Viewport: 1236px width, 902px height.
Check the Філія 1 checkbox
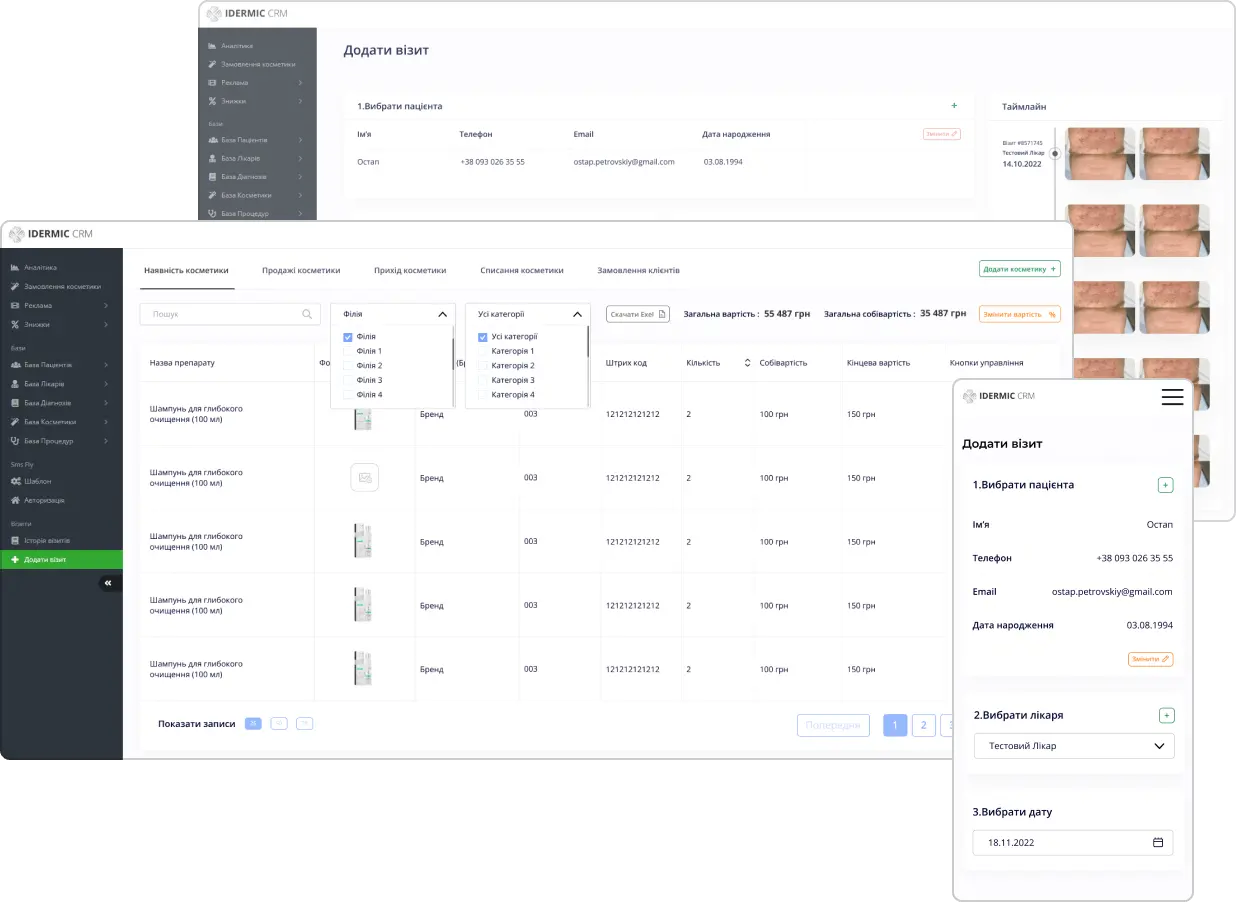(x=348, y=352)
